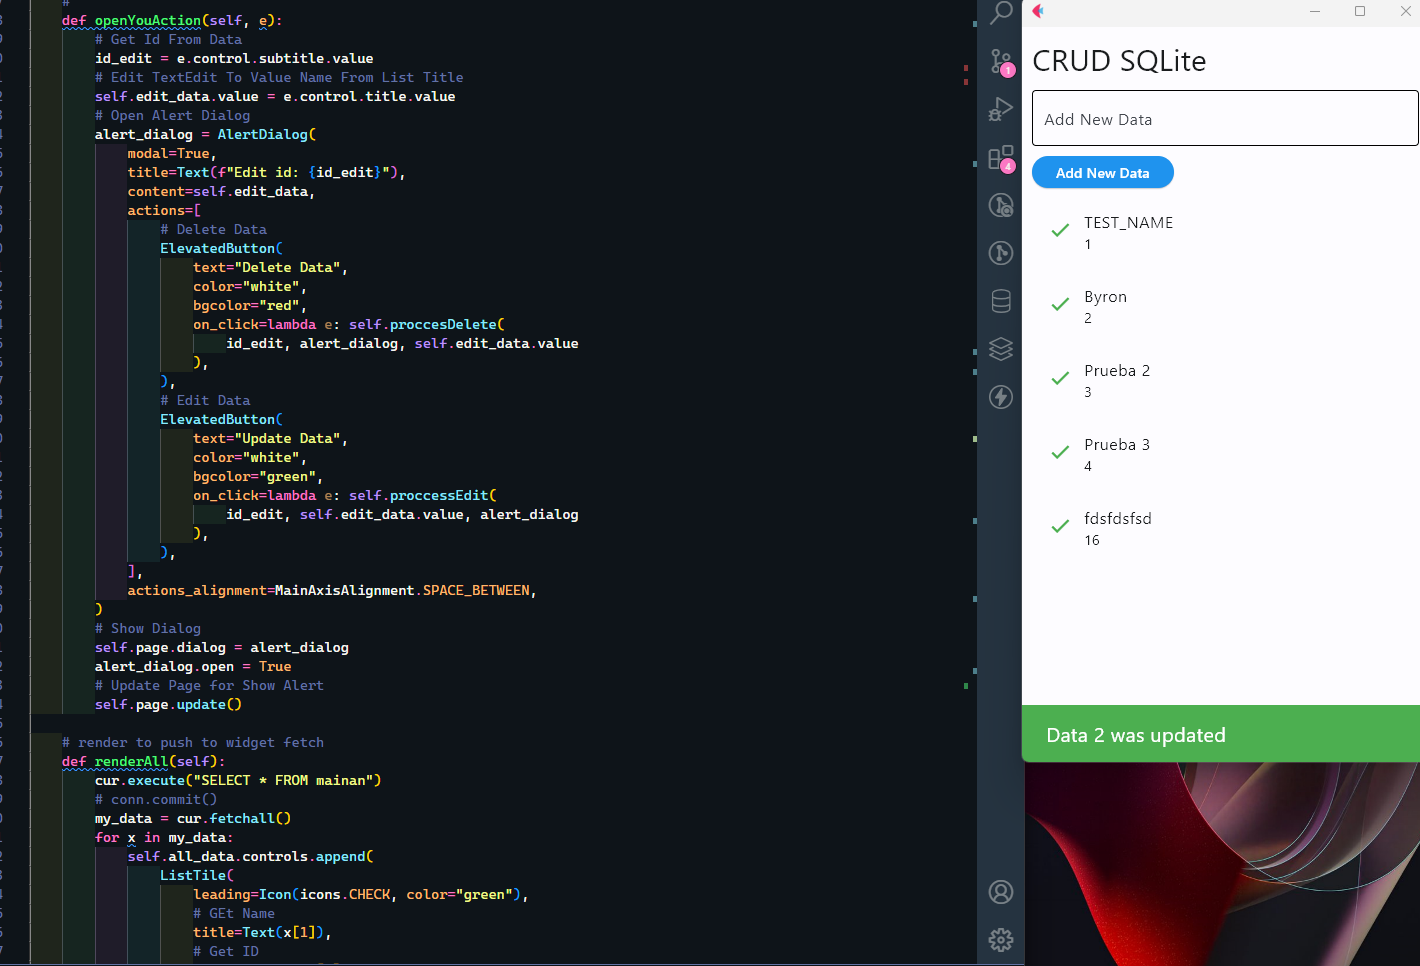Open the Manage settings gear

coord(1000,940)
